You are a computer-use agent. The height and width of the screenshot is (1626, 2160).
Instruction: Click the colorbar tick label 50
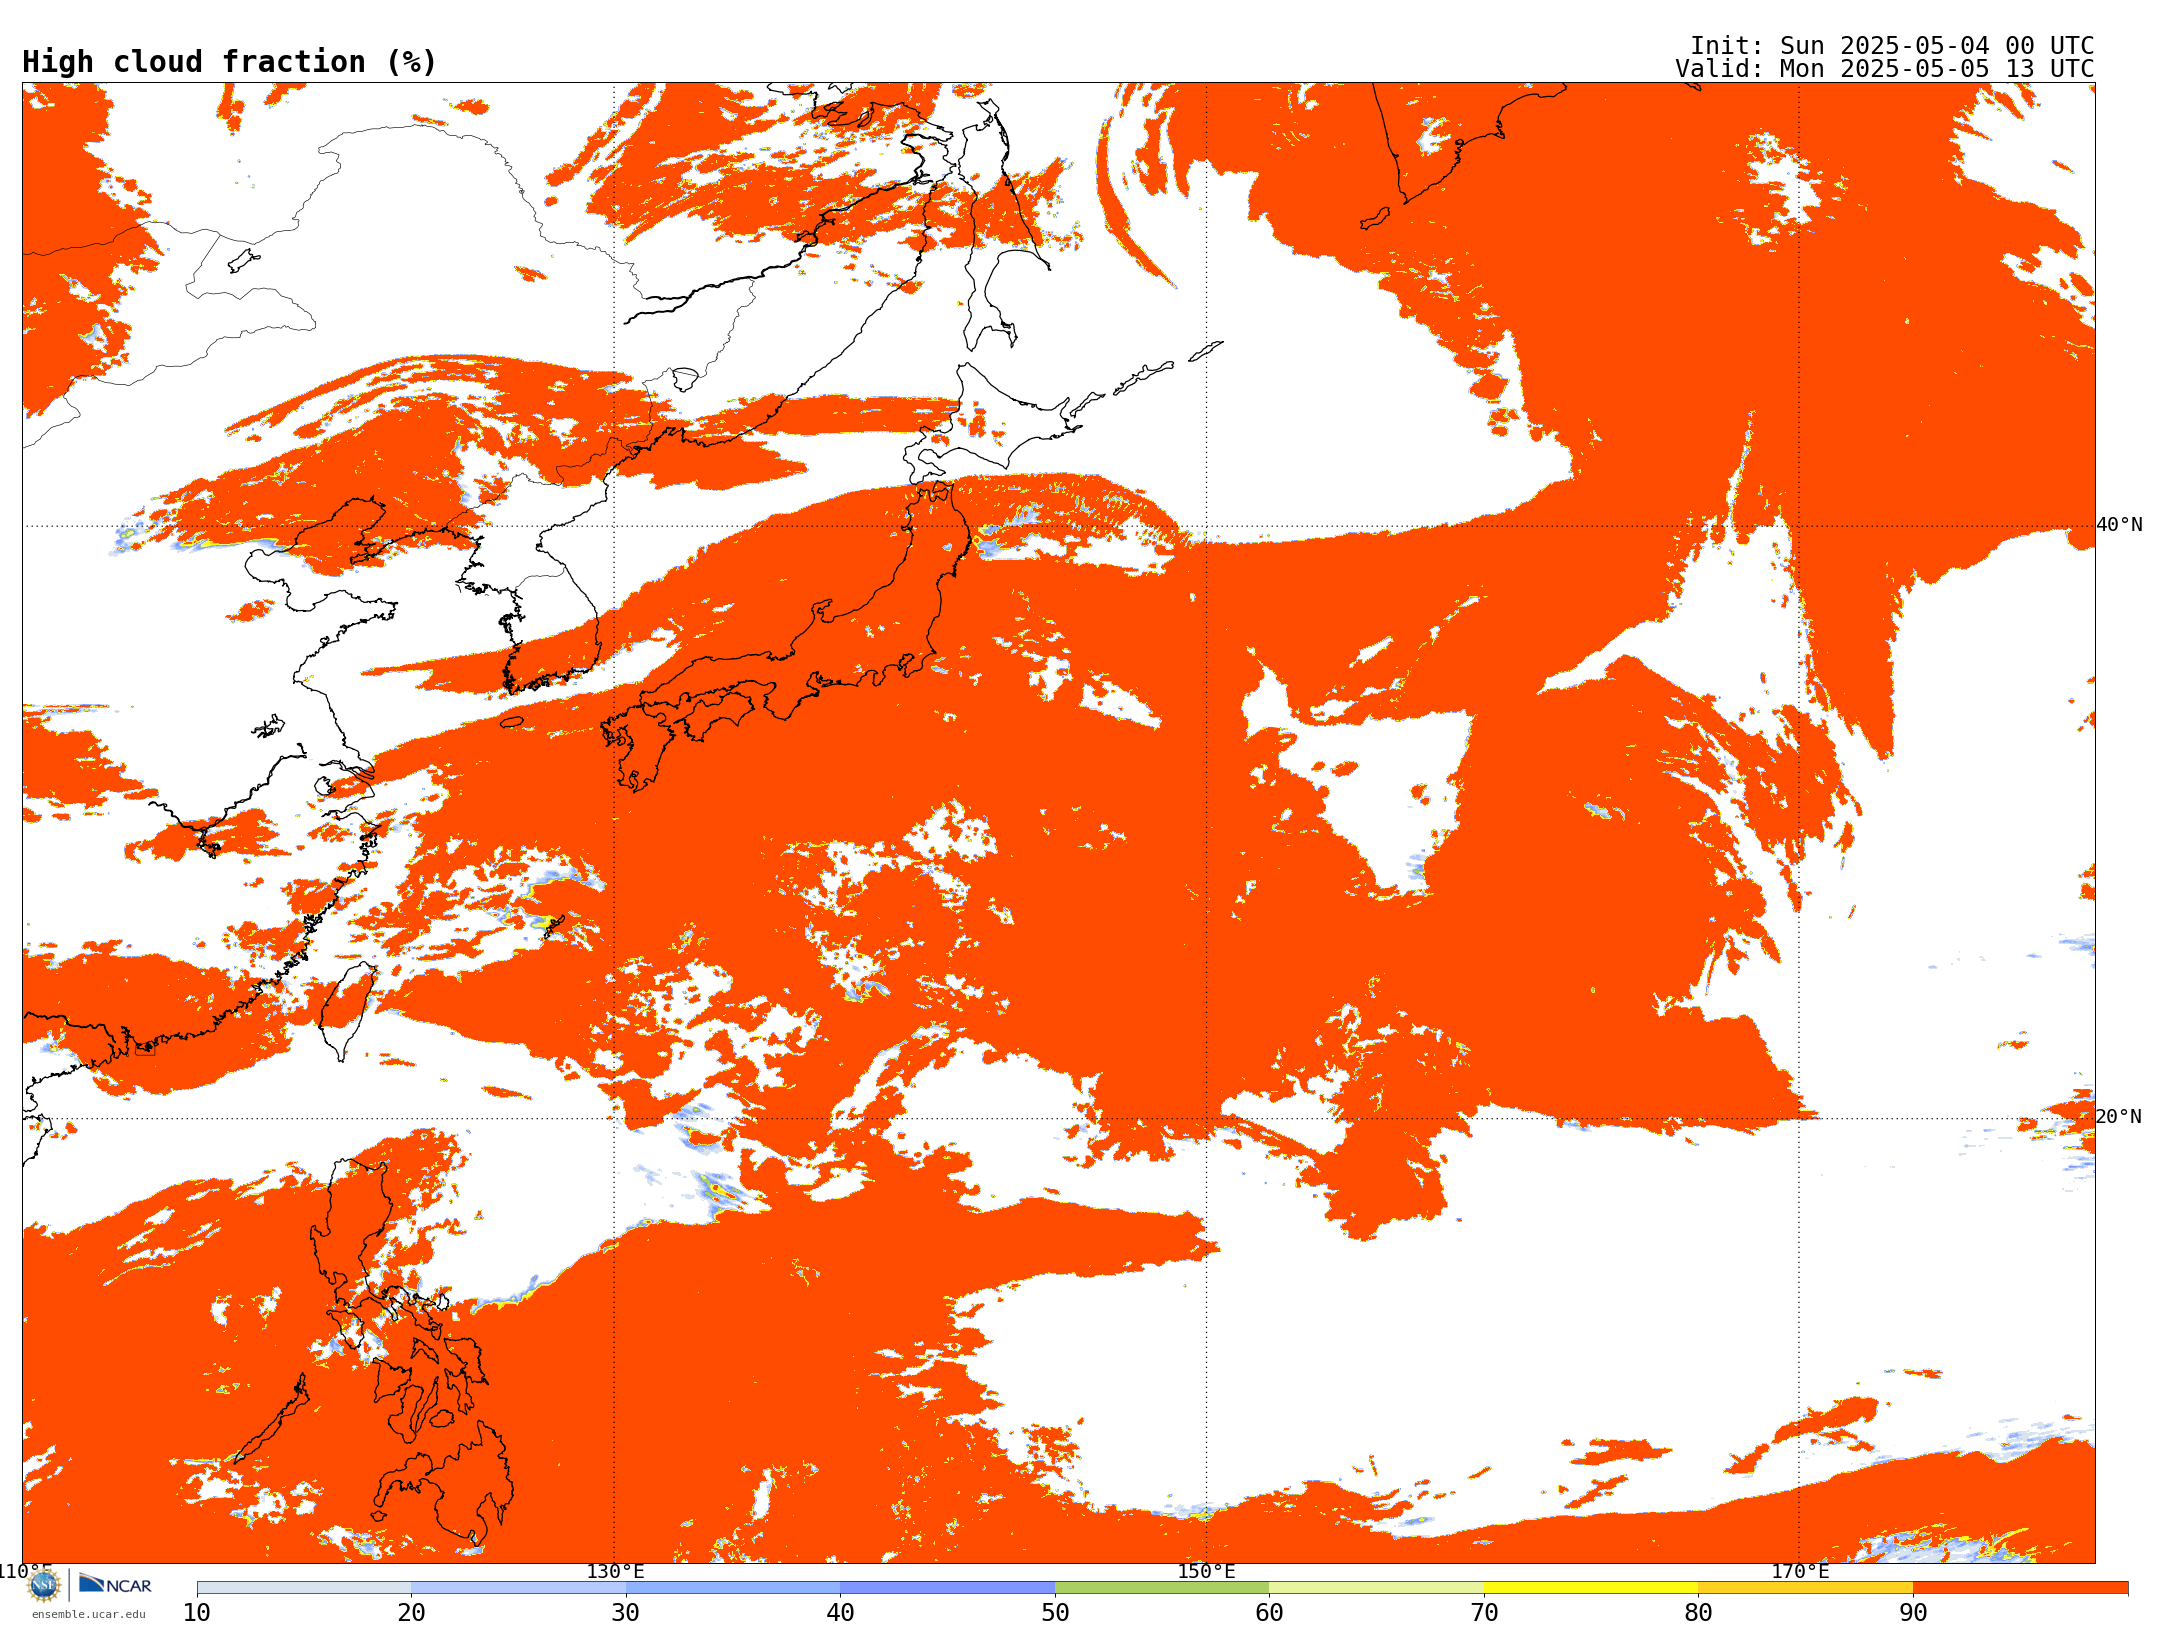click(1055, 1613)
